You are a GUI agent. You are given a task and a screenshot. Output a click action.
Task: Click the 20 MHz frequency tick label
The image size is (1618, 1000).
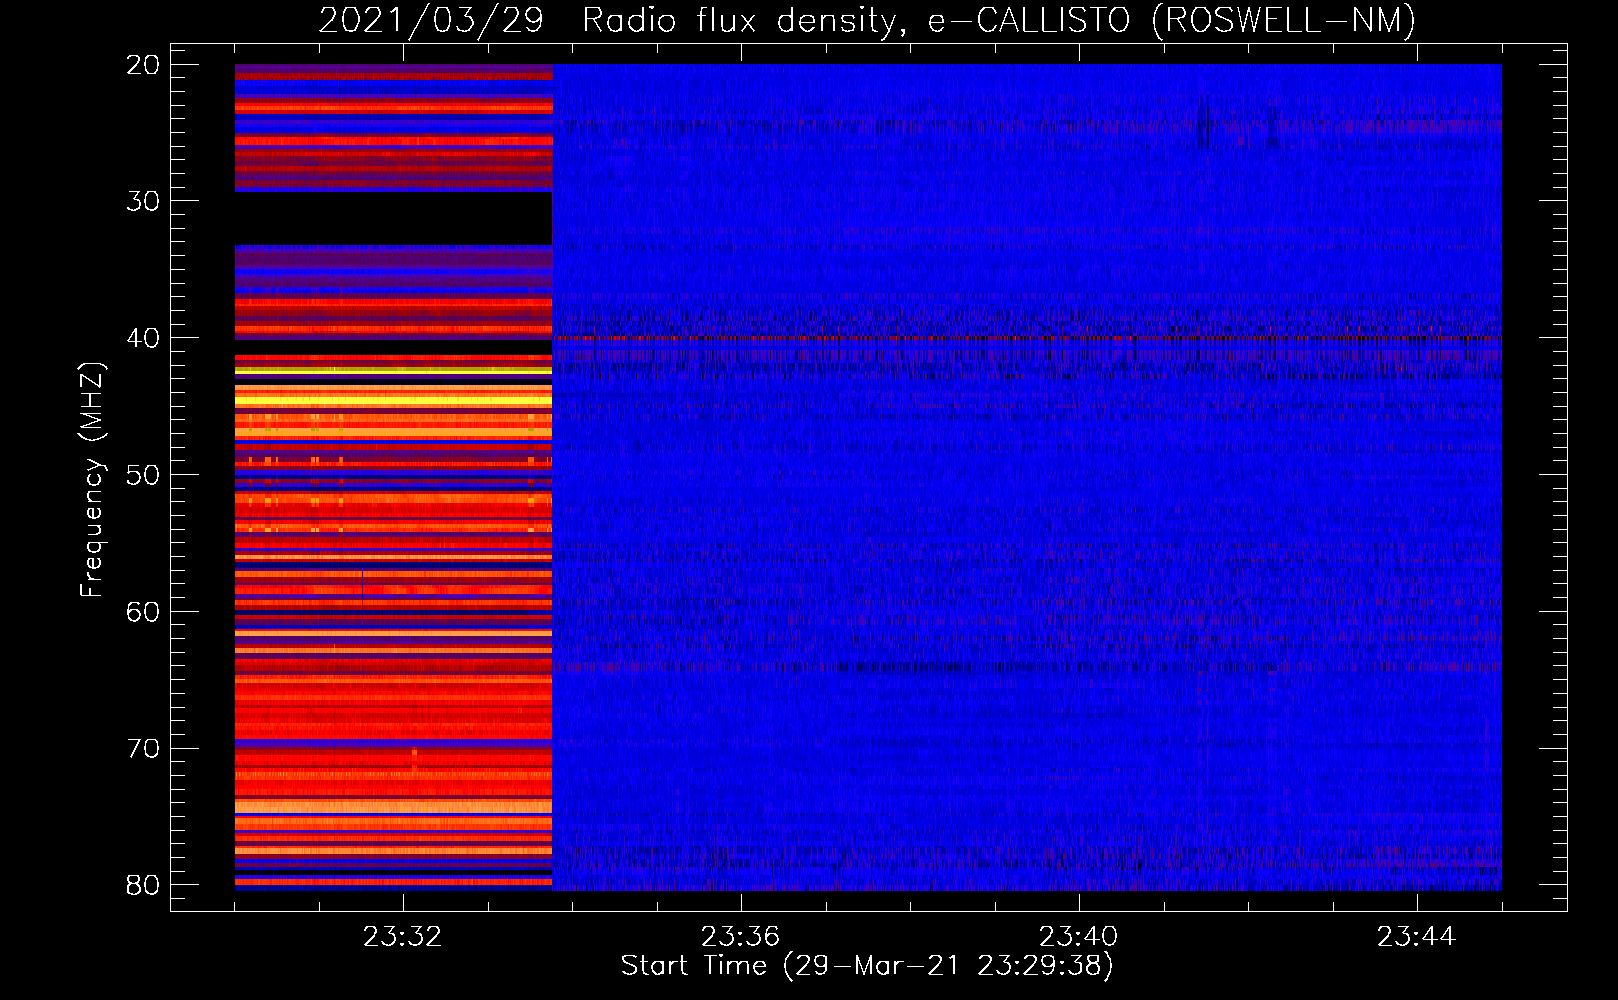point(144,65)
